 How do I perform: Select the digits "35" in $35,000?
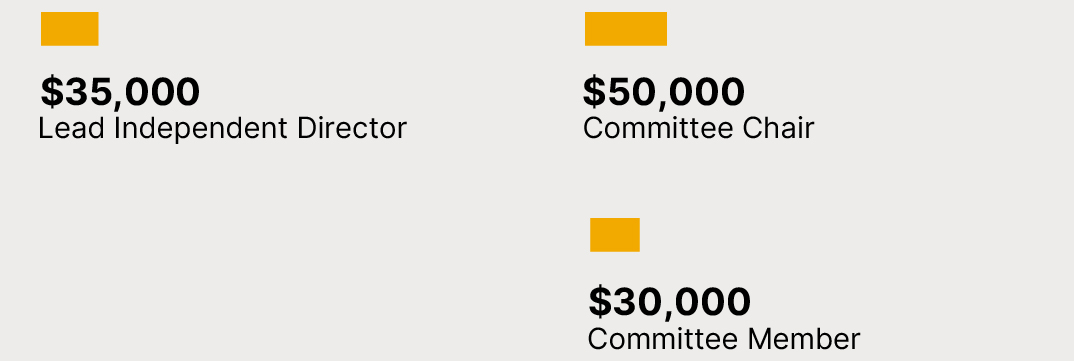click(86, 92)
